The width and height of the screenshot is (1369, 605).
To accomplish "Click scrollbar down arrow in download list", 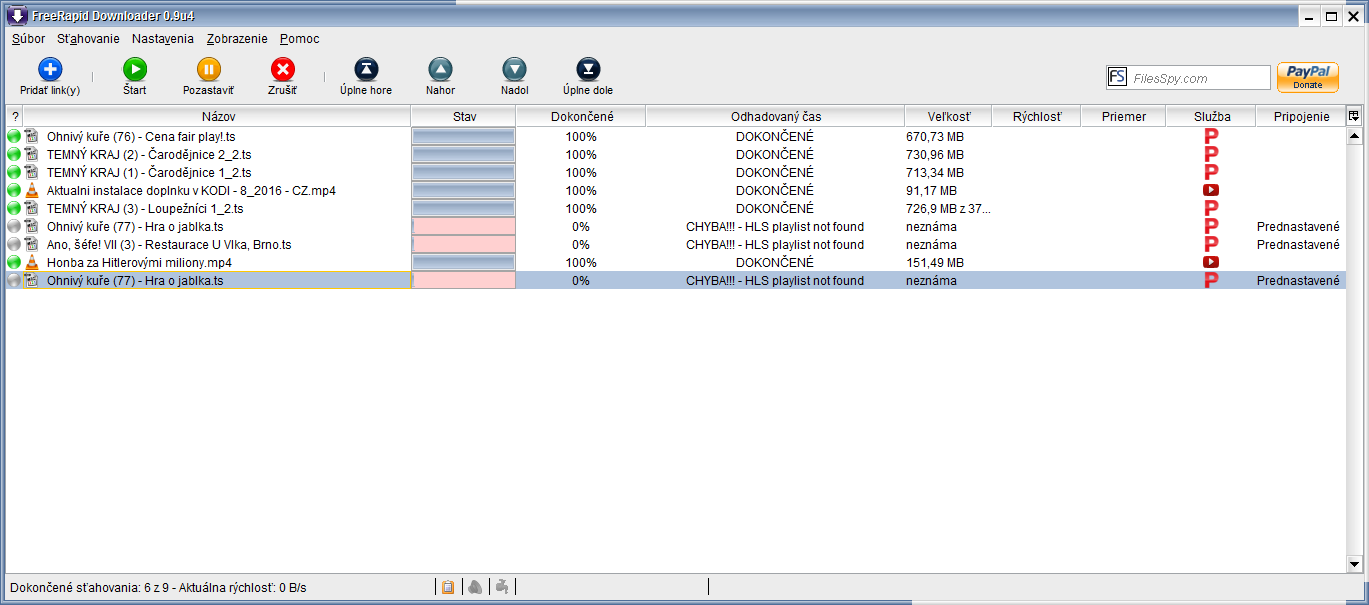I will (x=1355, y=563).
